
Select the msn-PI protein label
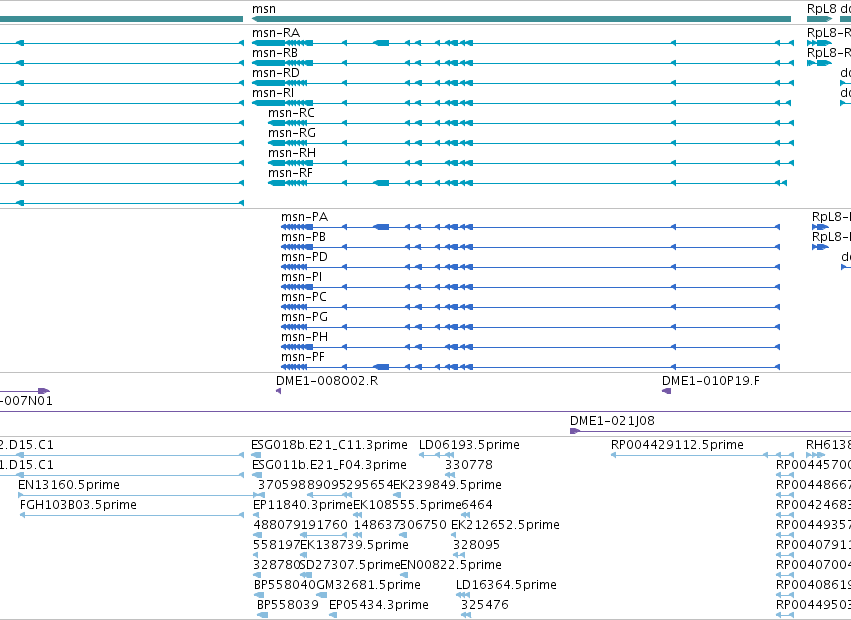(x=302, y=277)
